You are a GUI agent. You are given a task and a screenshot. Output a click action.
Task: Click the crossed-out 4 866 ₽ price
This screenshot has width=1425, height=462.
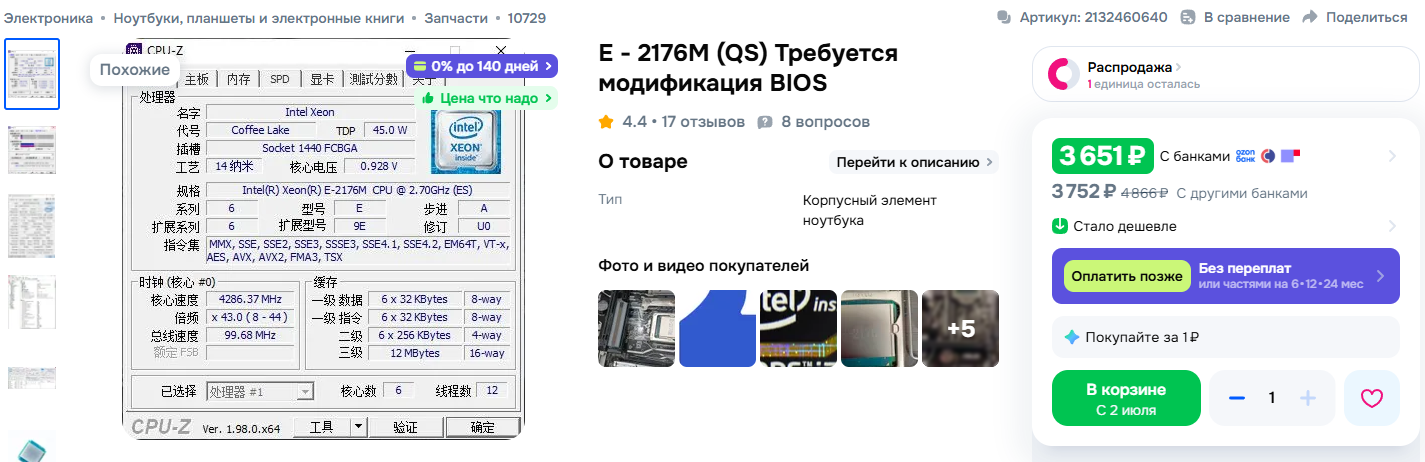pyautogui.click(x=1144, y=193)
